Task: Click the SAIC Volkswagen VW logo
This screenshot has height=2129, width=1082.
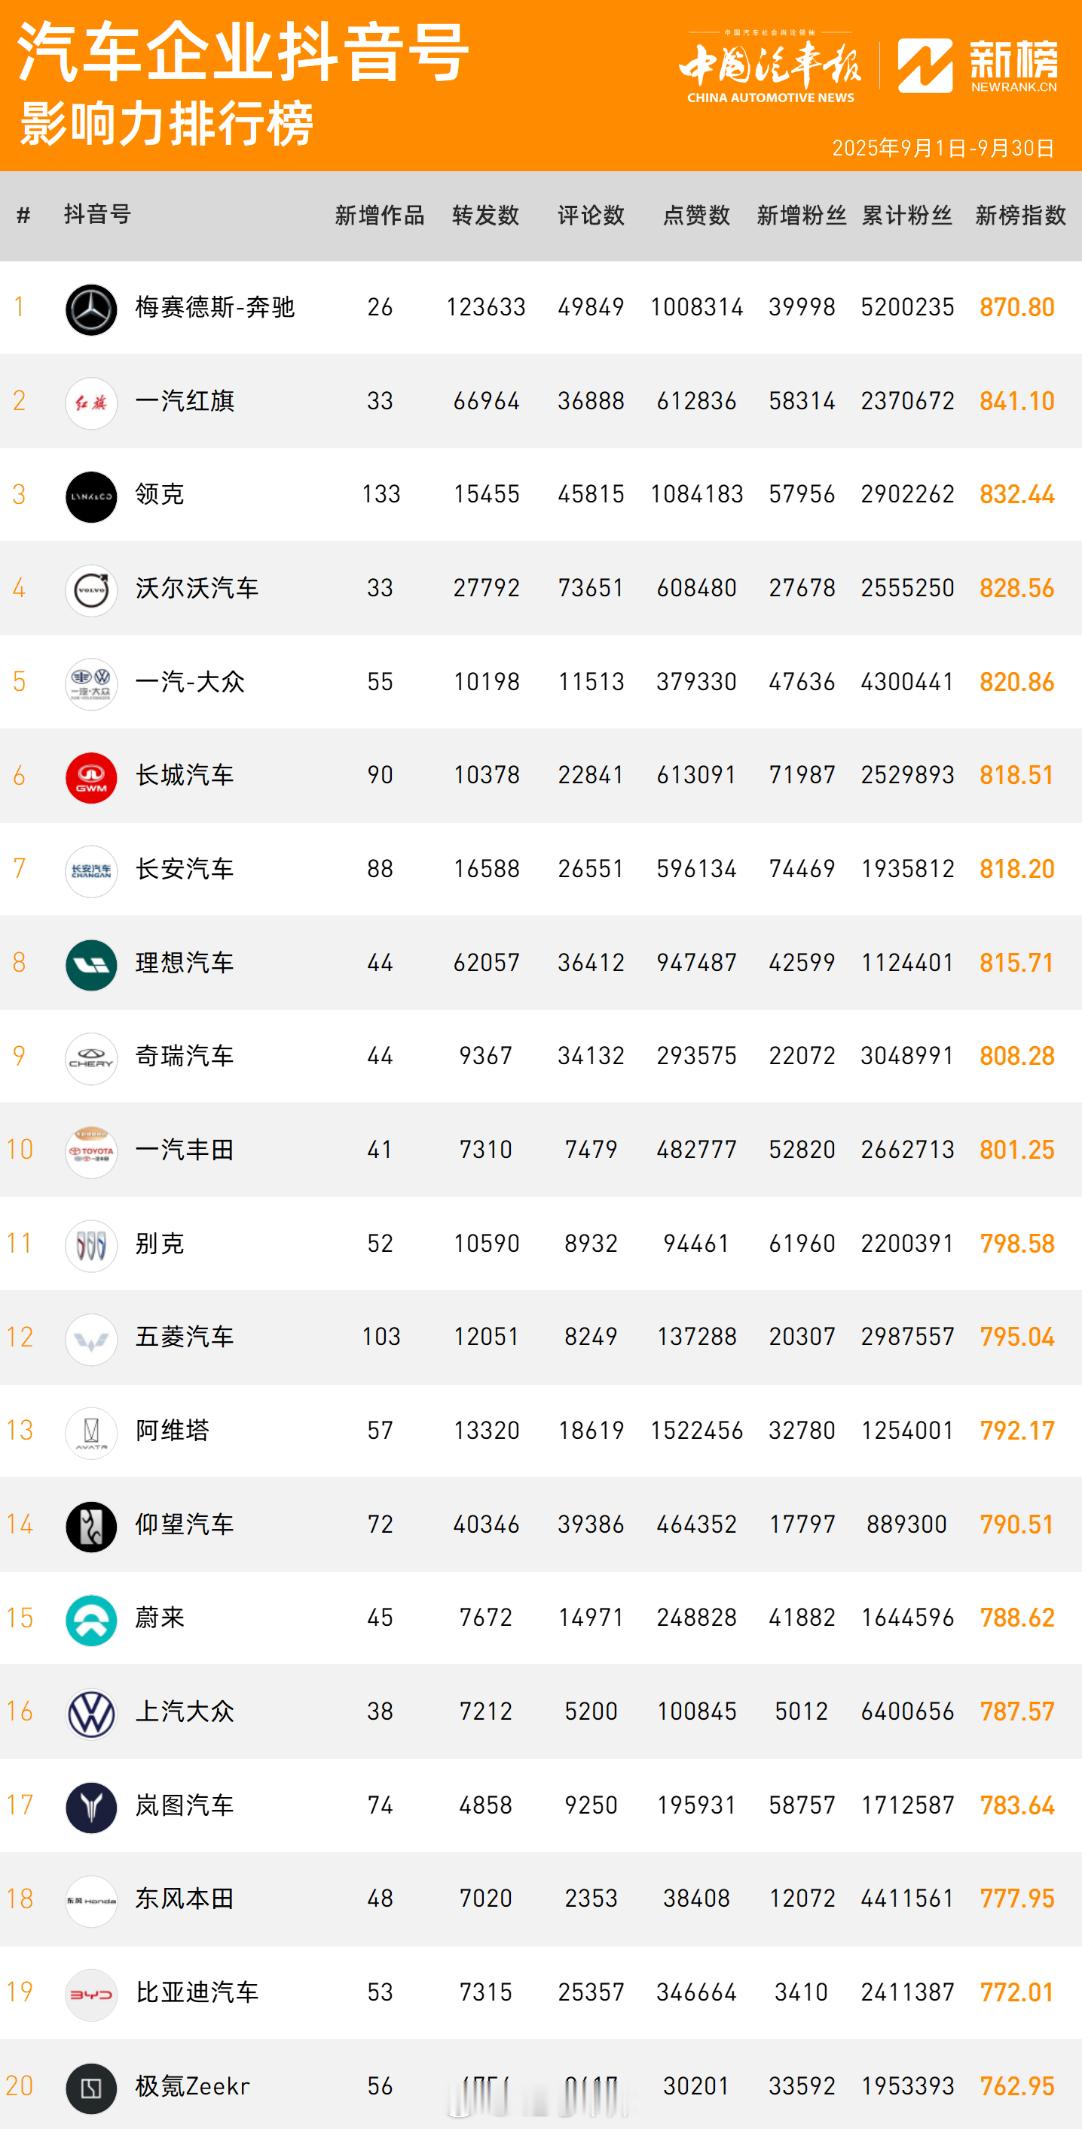Action: (91, 1713)
